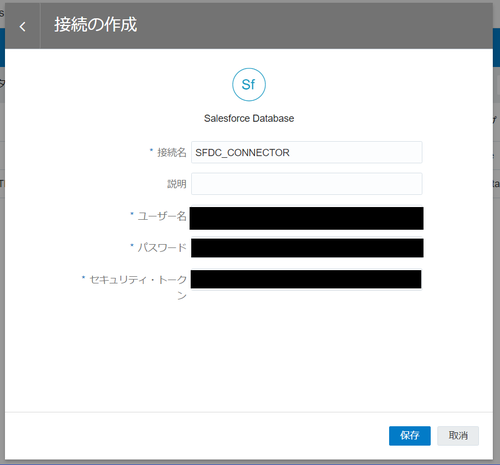Save the connection with 保存 button
Image resolution: width=500 pixels, height=465 pixels.
click(x=410, y=435)
